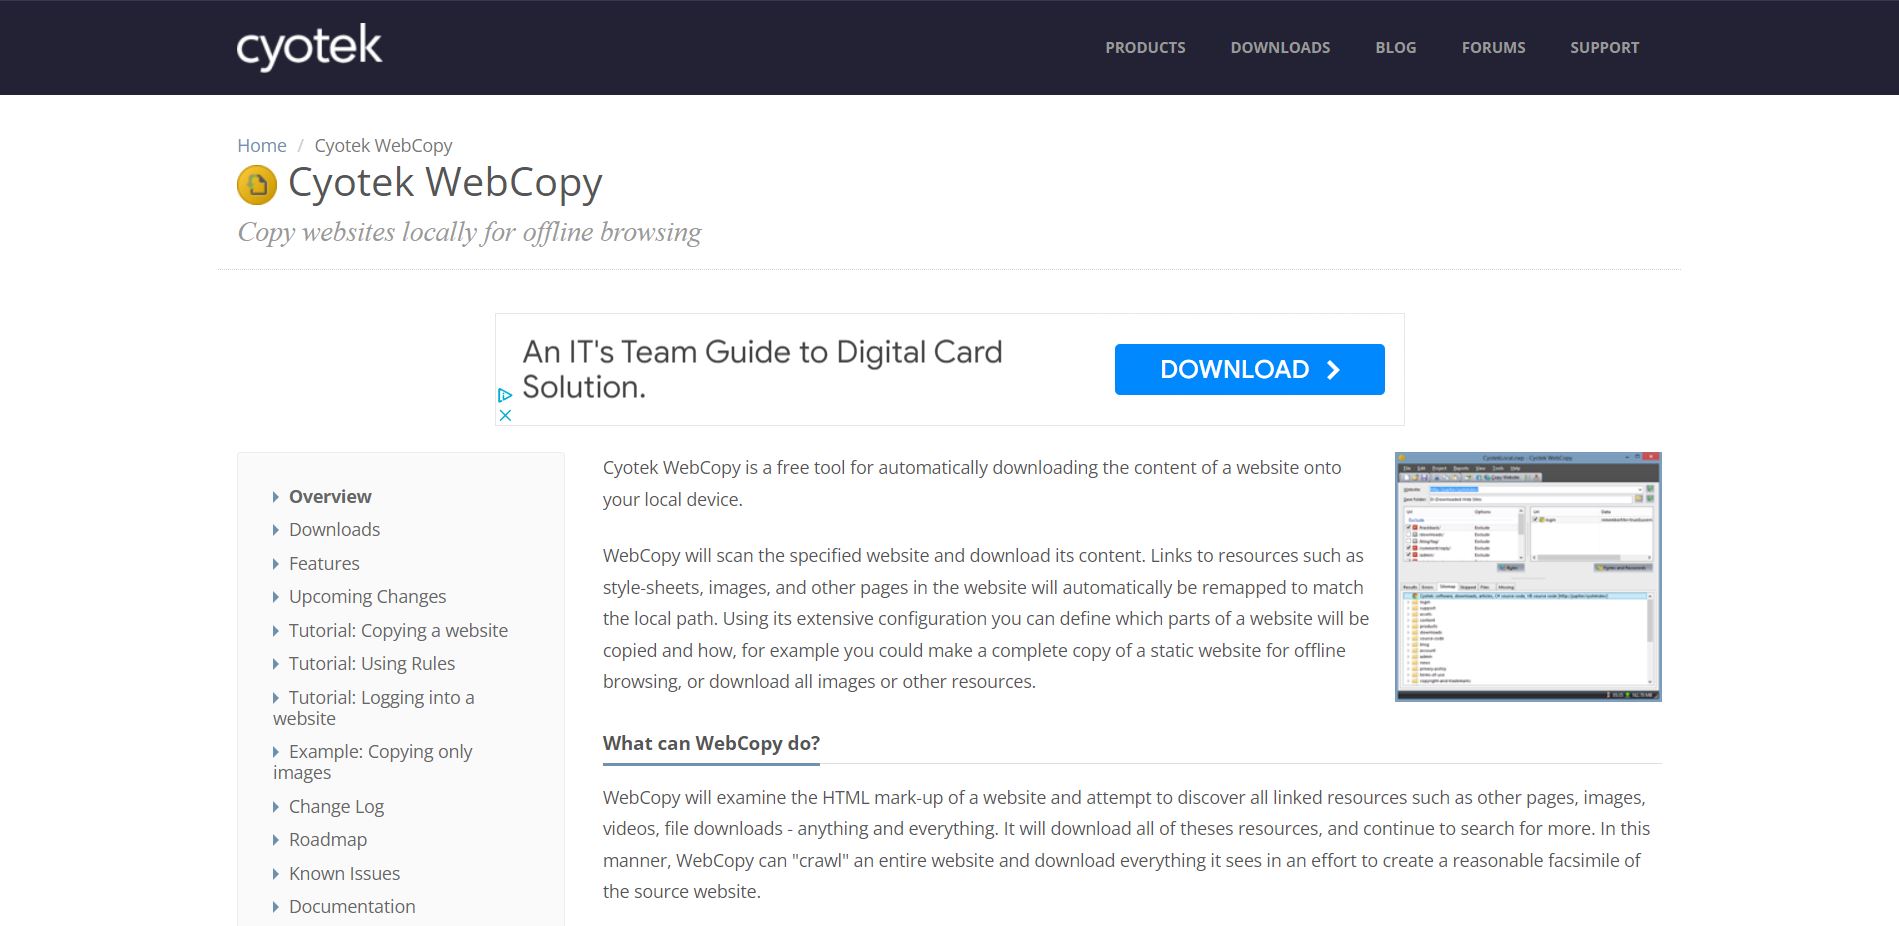Open the Support nav link

click(1604, 47)
